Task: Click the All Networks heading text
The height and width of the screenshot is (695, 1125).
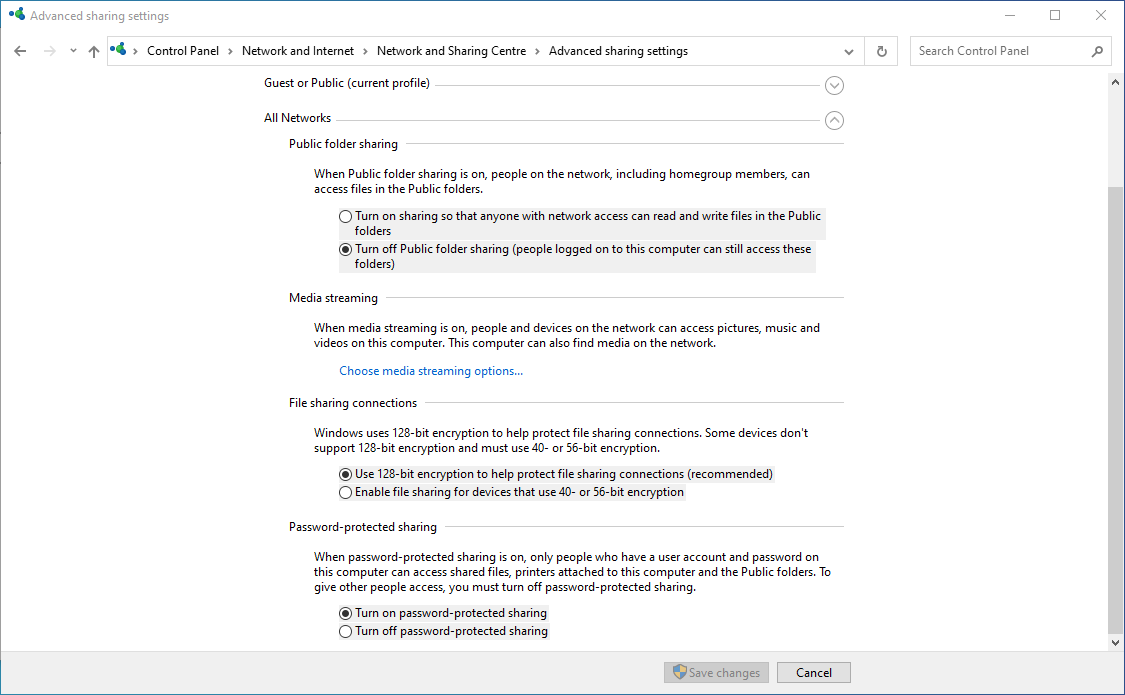Action: [297, 118]
